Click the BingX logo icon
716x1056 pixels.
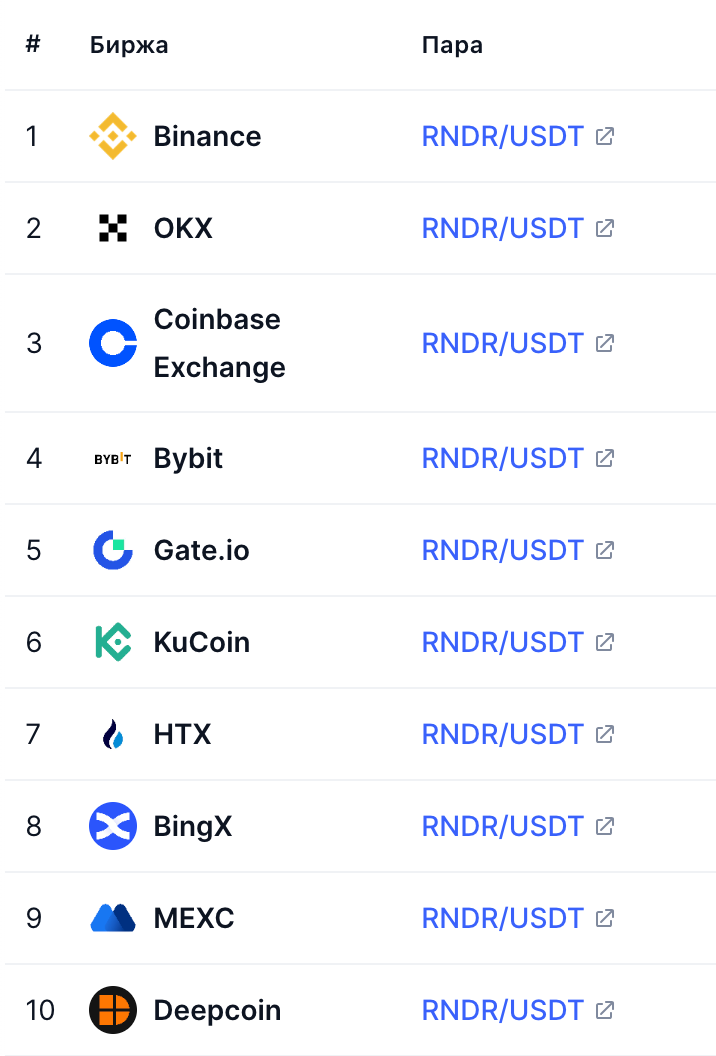113,826
